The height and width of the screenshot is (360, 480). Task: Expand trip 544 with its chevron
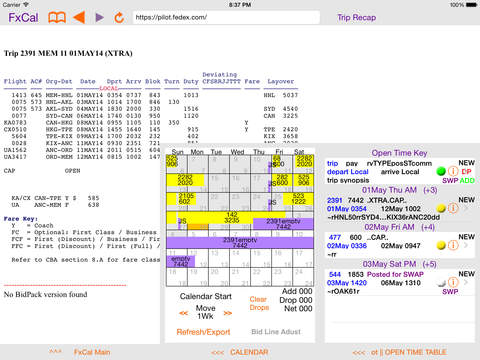coord(466,282)
